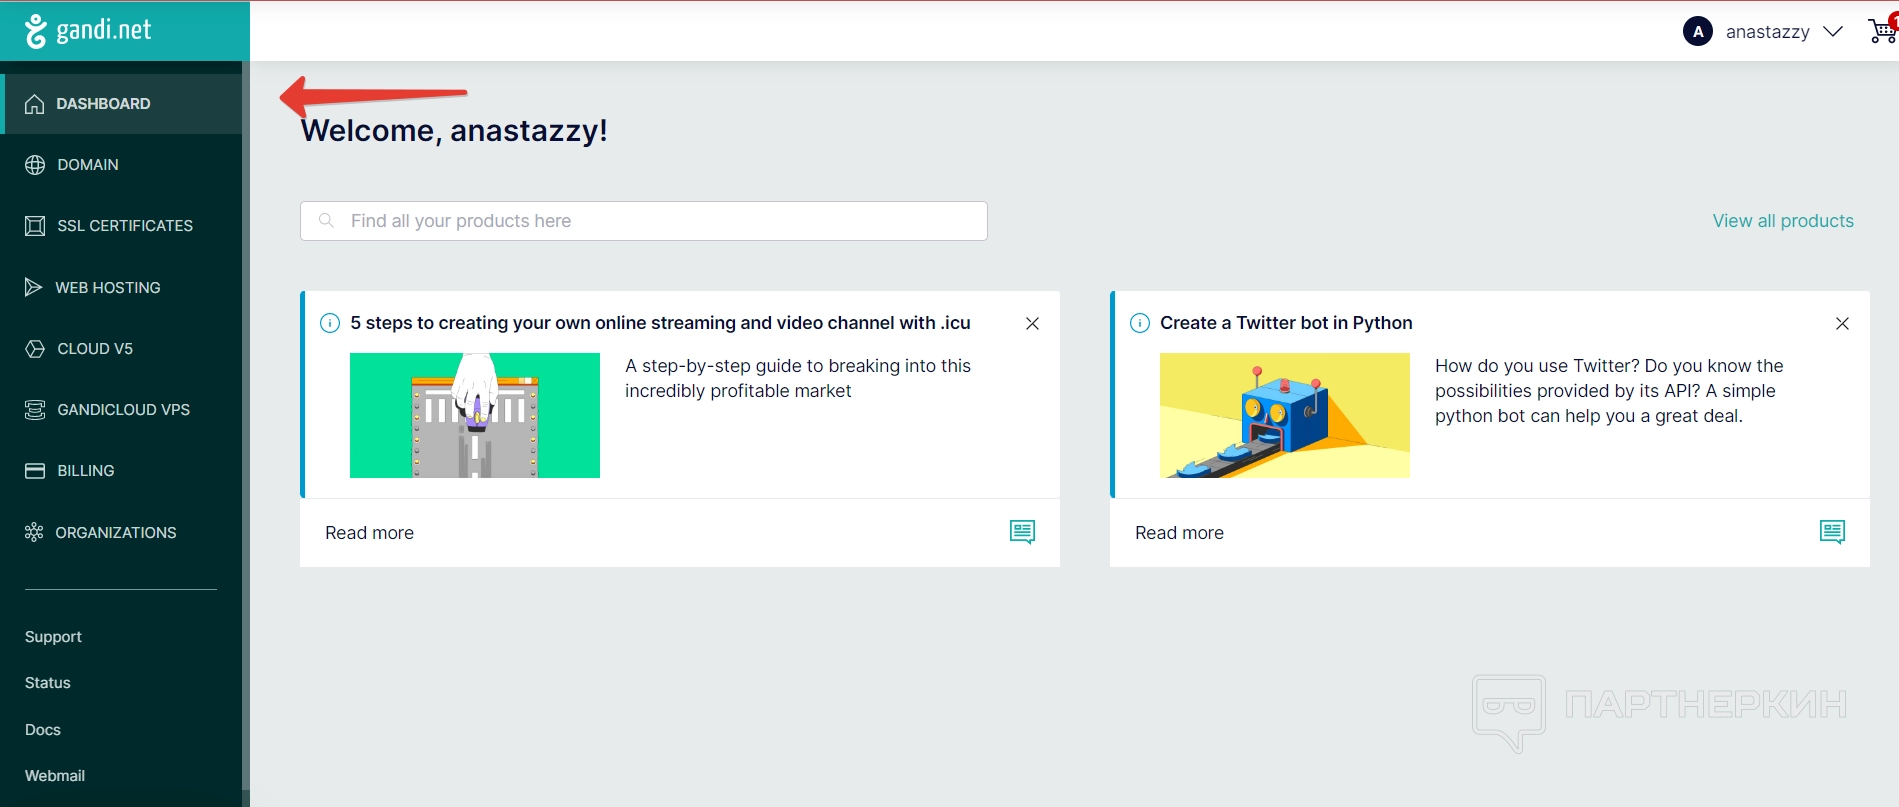
Task: Dismiss the .icu streaming channel card
Action: coord(1032,323)
